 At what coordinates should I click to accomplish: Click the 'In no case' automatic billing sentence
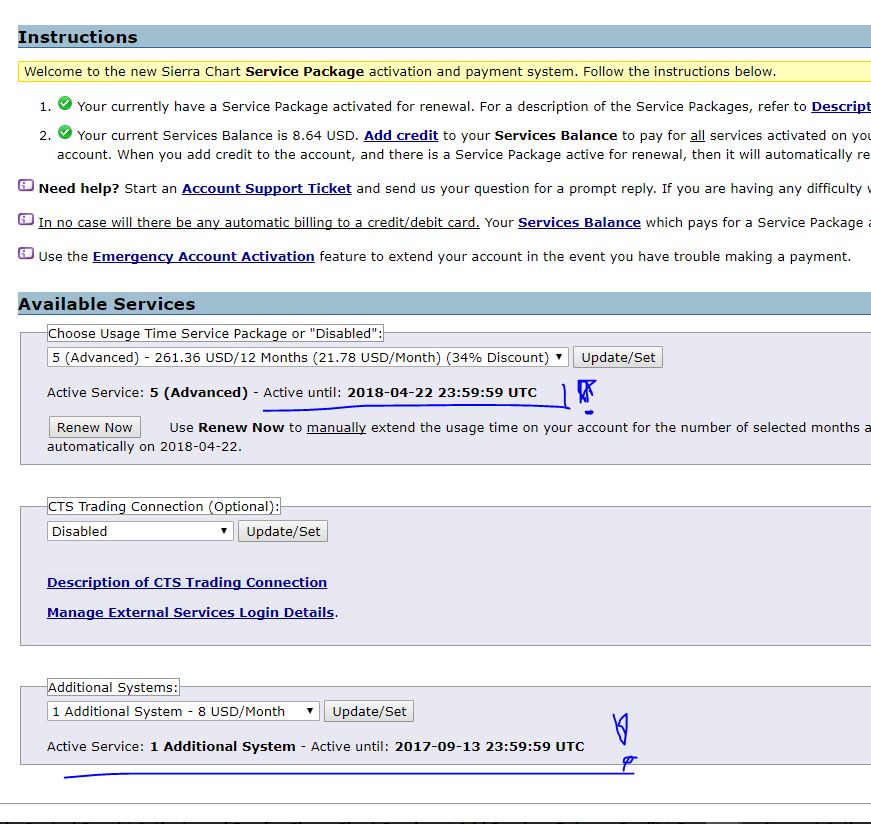(259, 223)
